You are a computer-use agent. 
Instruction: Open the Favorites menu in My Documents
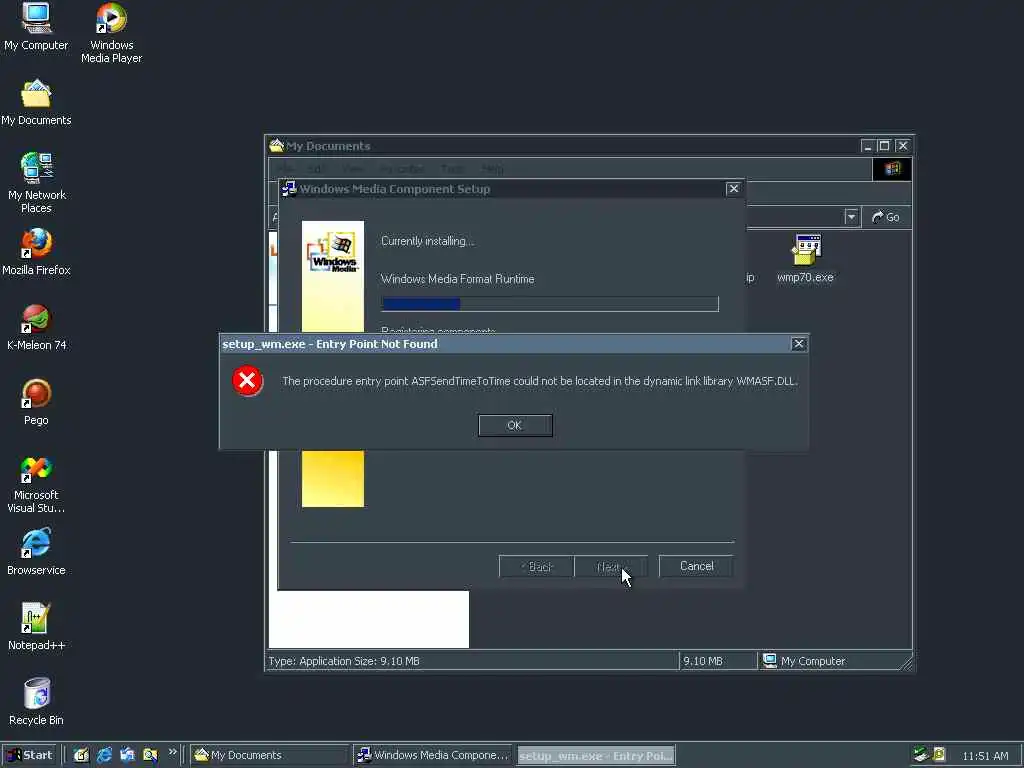(x=402, y=169)
